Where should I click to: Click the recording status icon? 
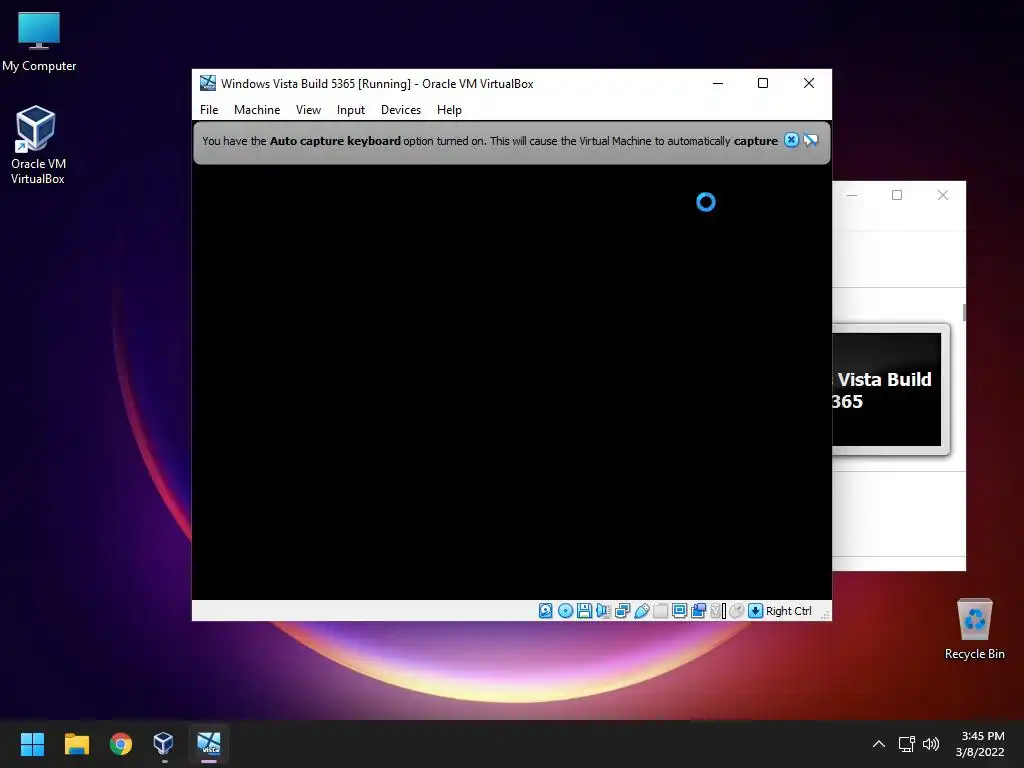698,611
